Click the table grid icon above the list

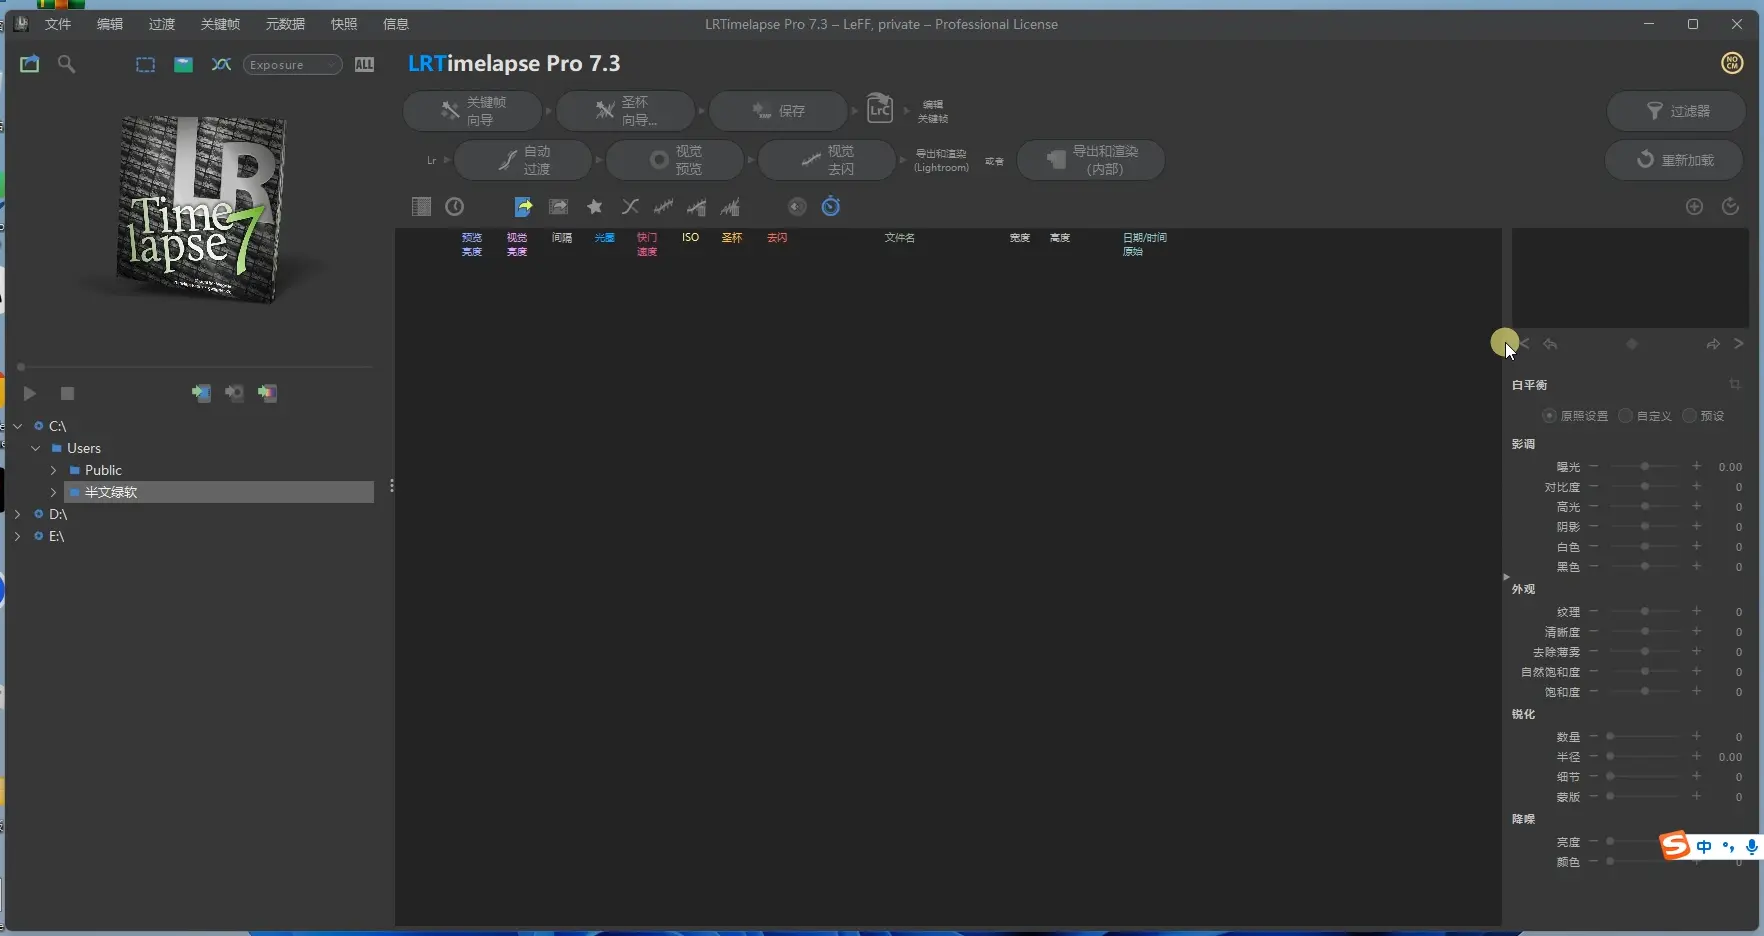(421, 207)
